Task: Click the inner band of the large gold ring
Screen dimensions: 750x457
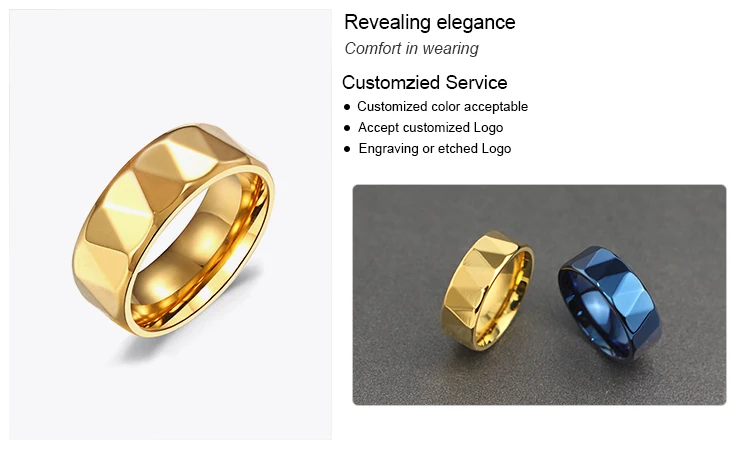Action: click(201, 254)
